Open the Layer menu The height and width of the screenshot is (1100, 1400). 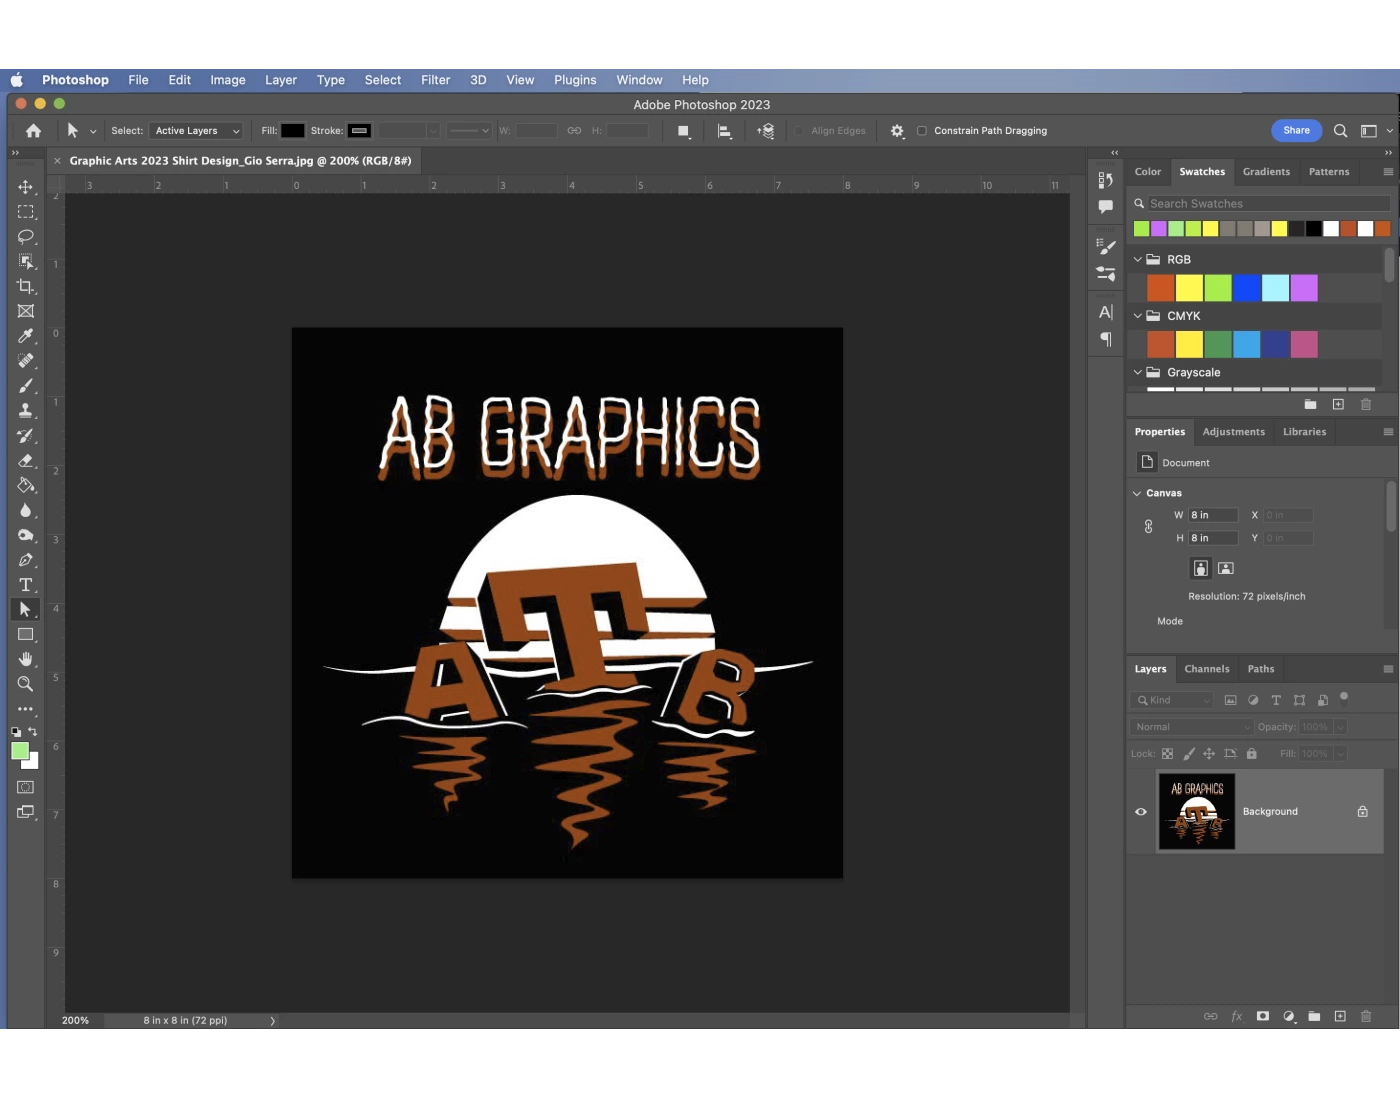pos(281,80)
